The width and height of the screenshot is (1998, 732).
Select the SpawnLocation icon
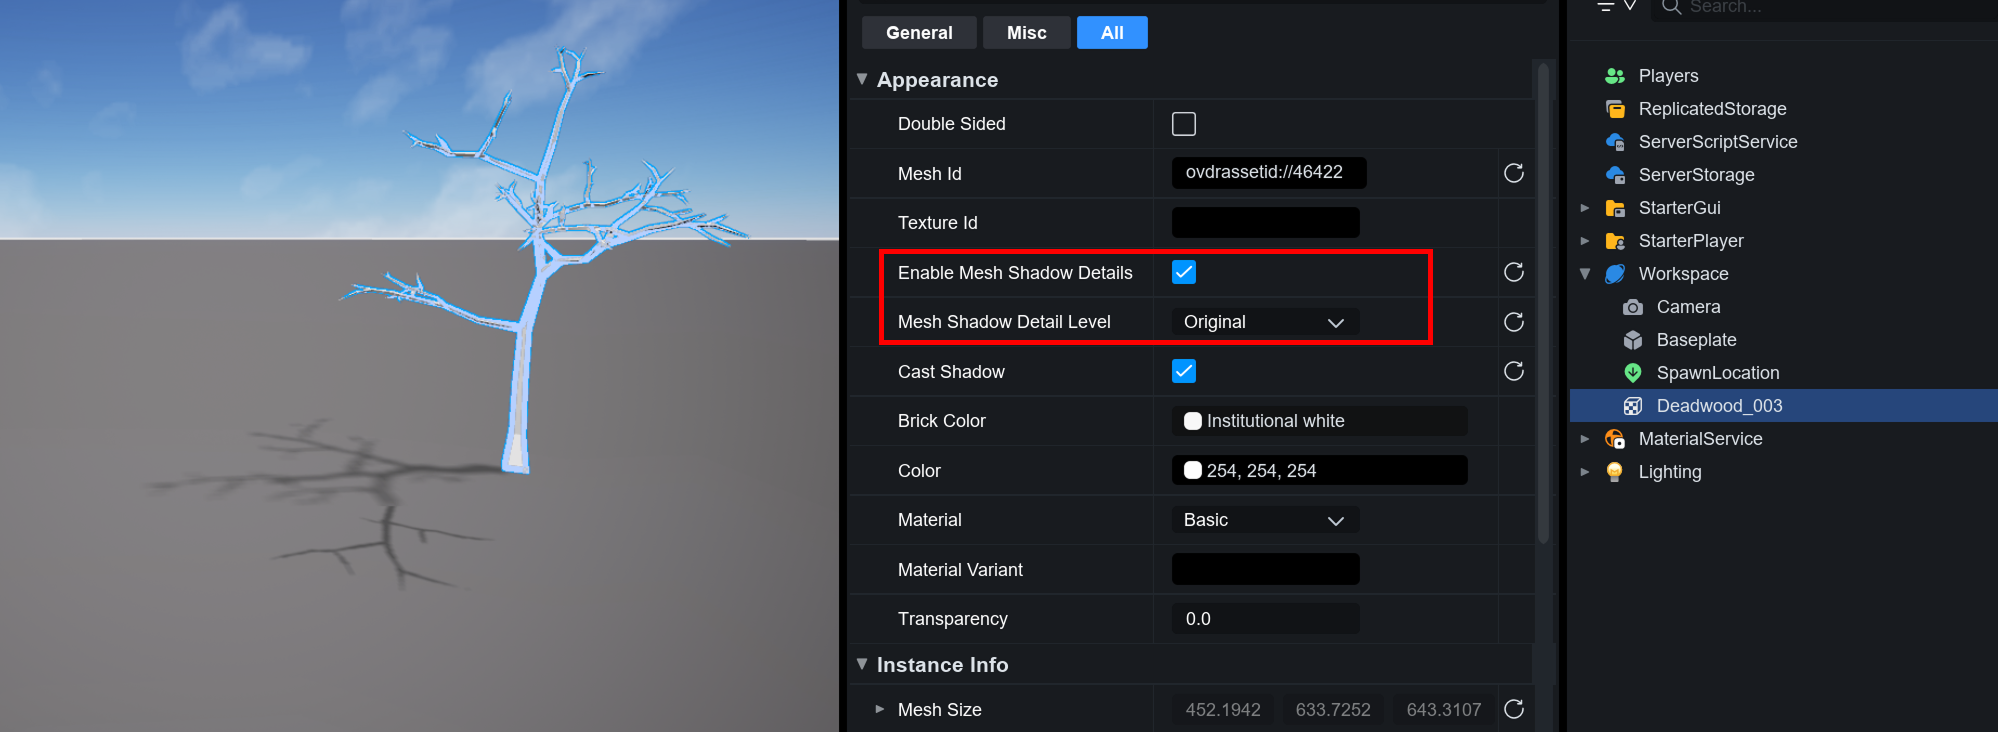click(x=1632, y=373)
